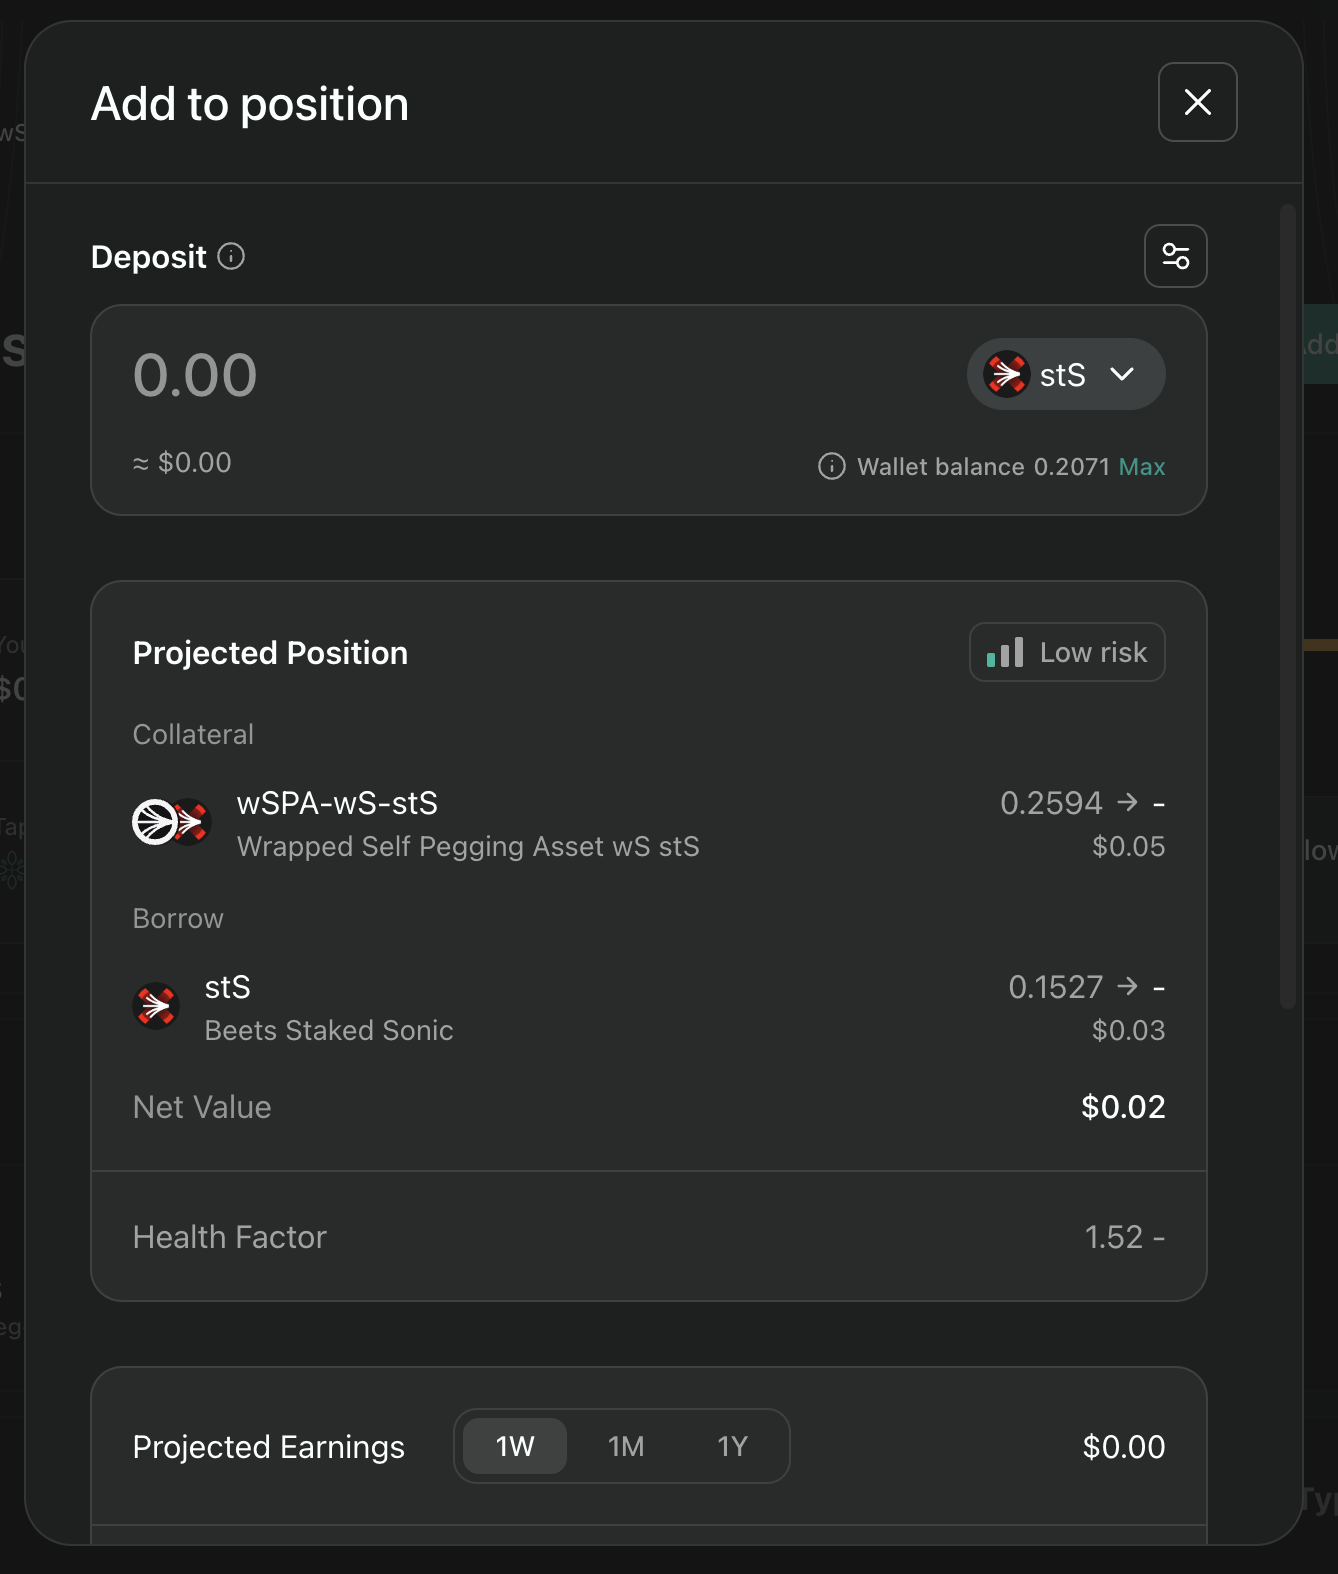
Task: Click the wSPA-wS-stS collateral token icon
Action: tap(171, 823)
